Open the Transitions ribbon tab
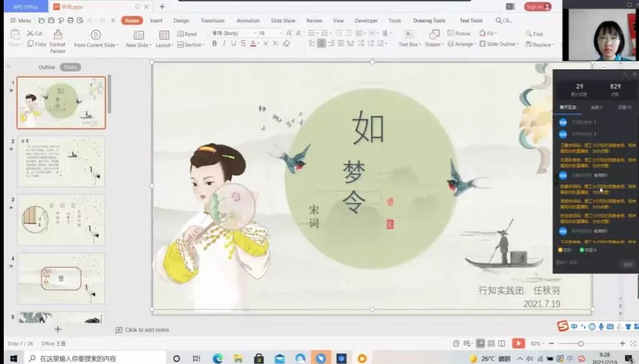 tap(212, 20)
